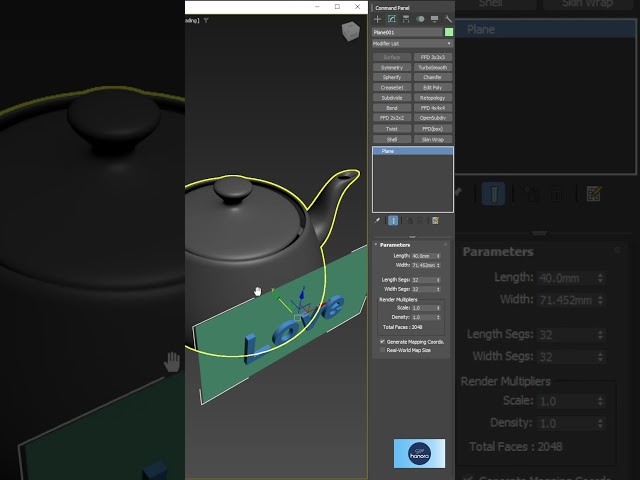The width and height of the screenshot is (640, 480).
Task: Apply the CreaseSet modifier
Action: 392,87
